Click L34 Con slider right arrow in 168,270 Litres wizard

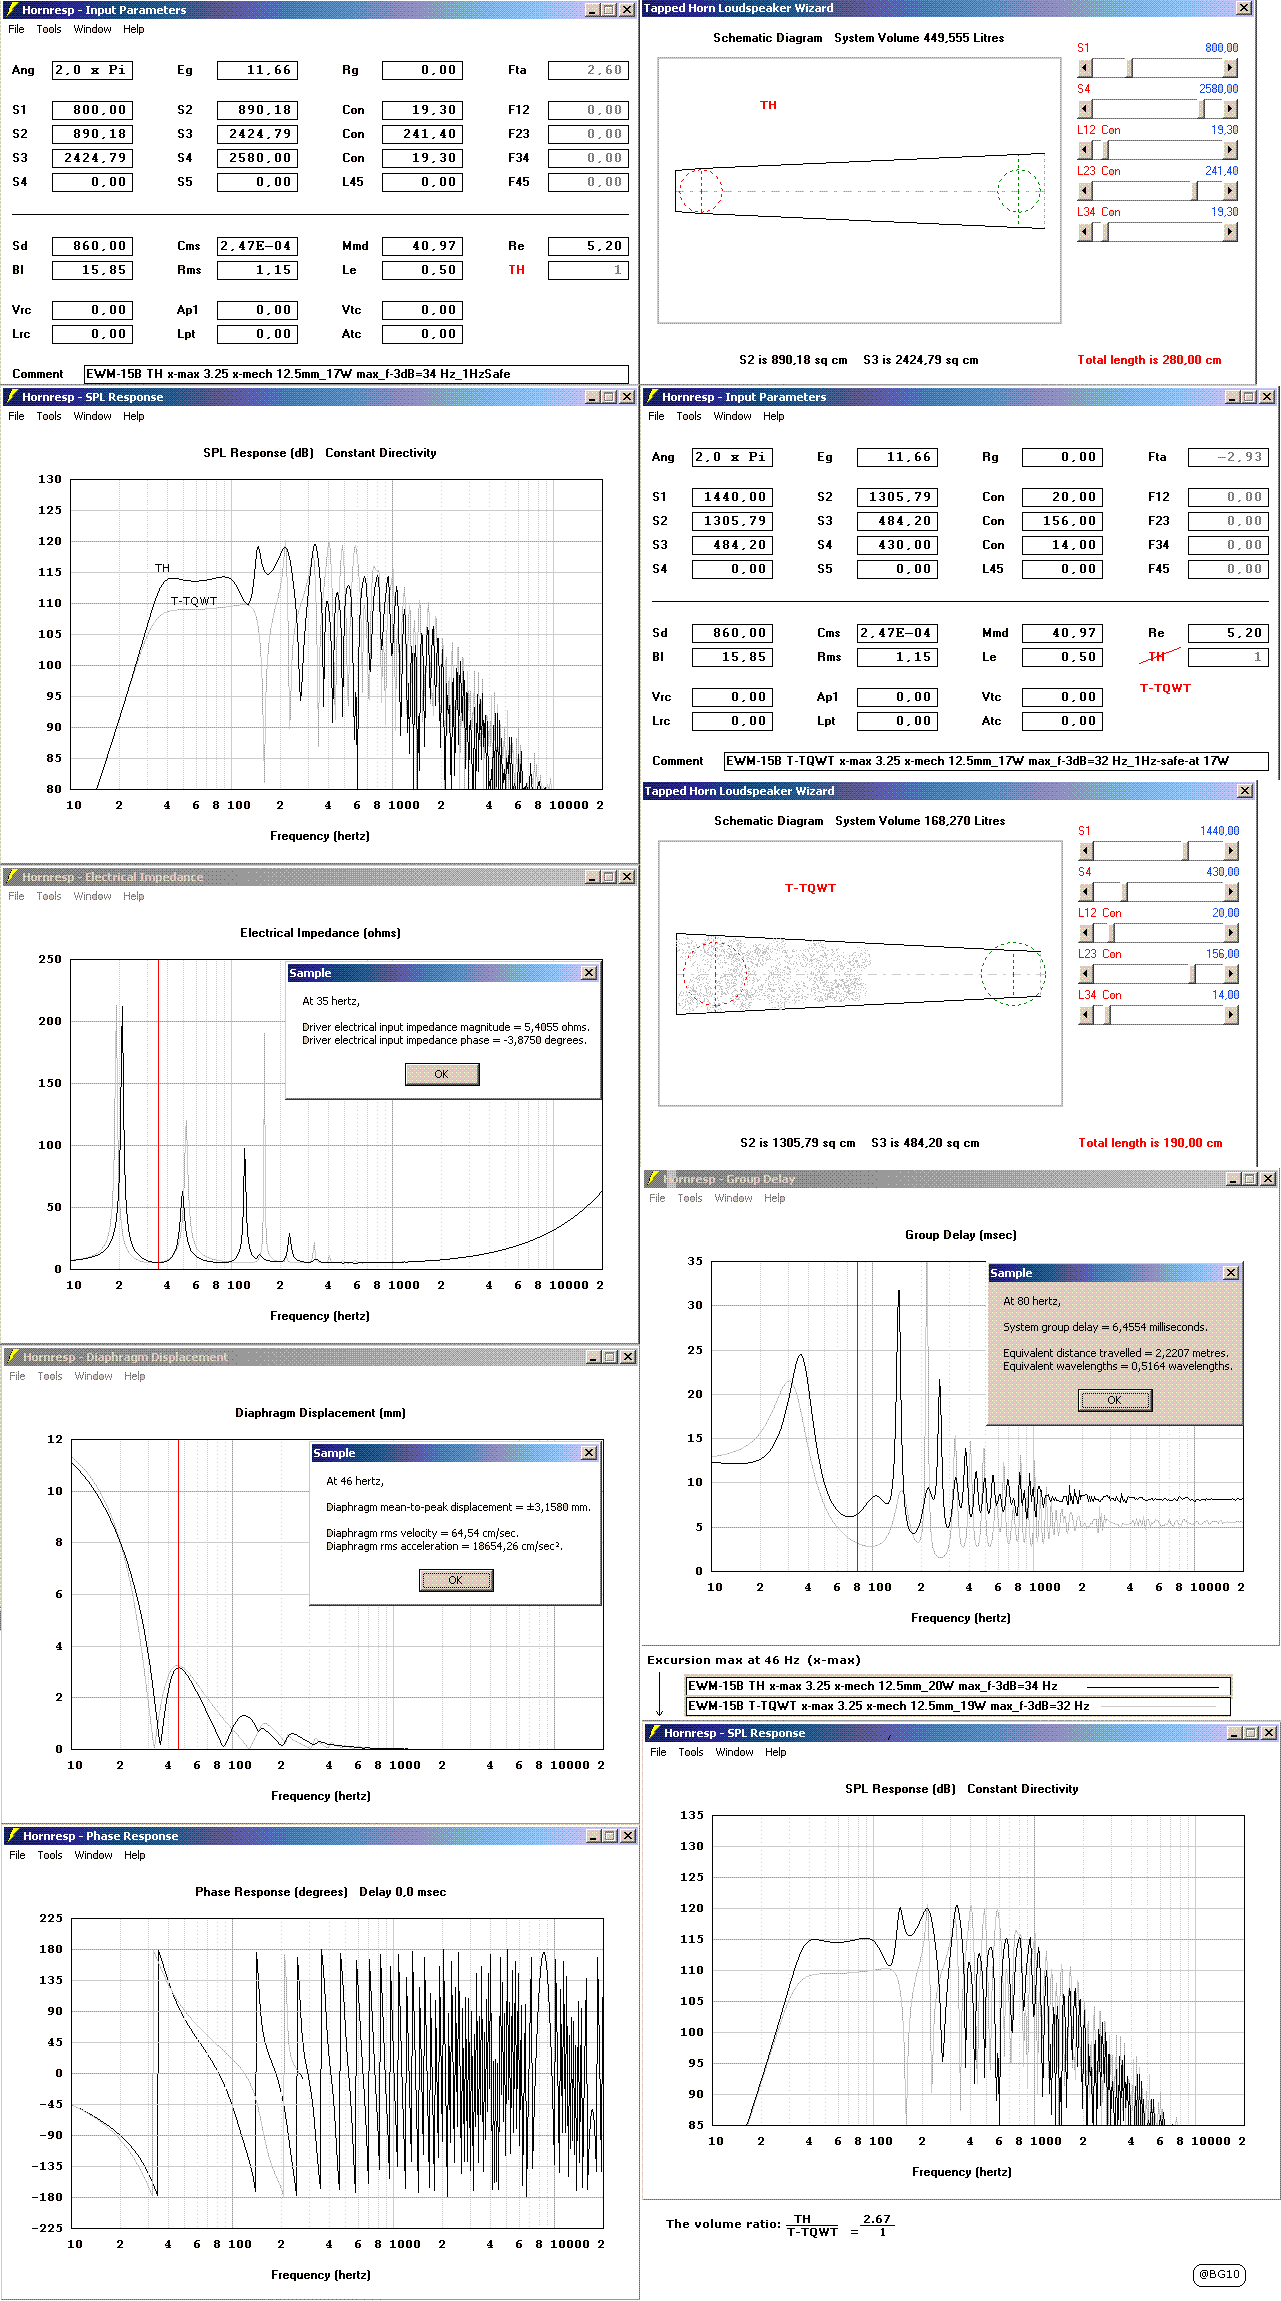[1232, 1015]
